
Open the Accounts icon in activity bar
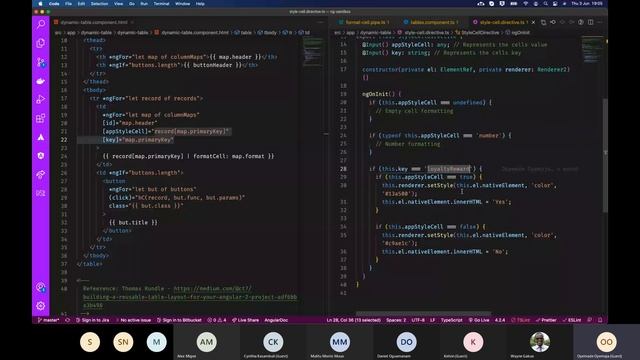point(41,287)
